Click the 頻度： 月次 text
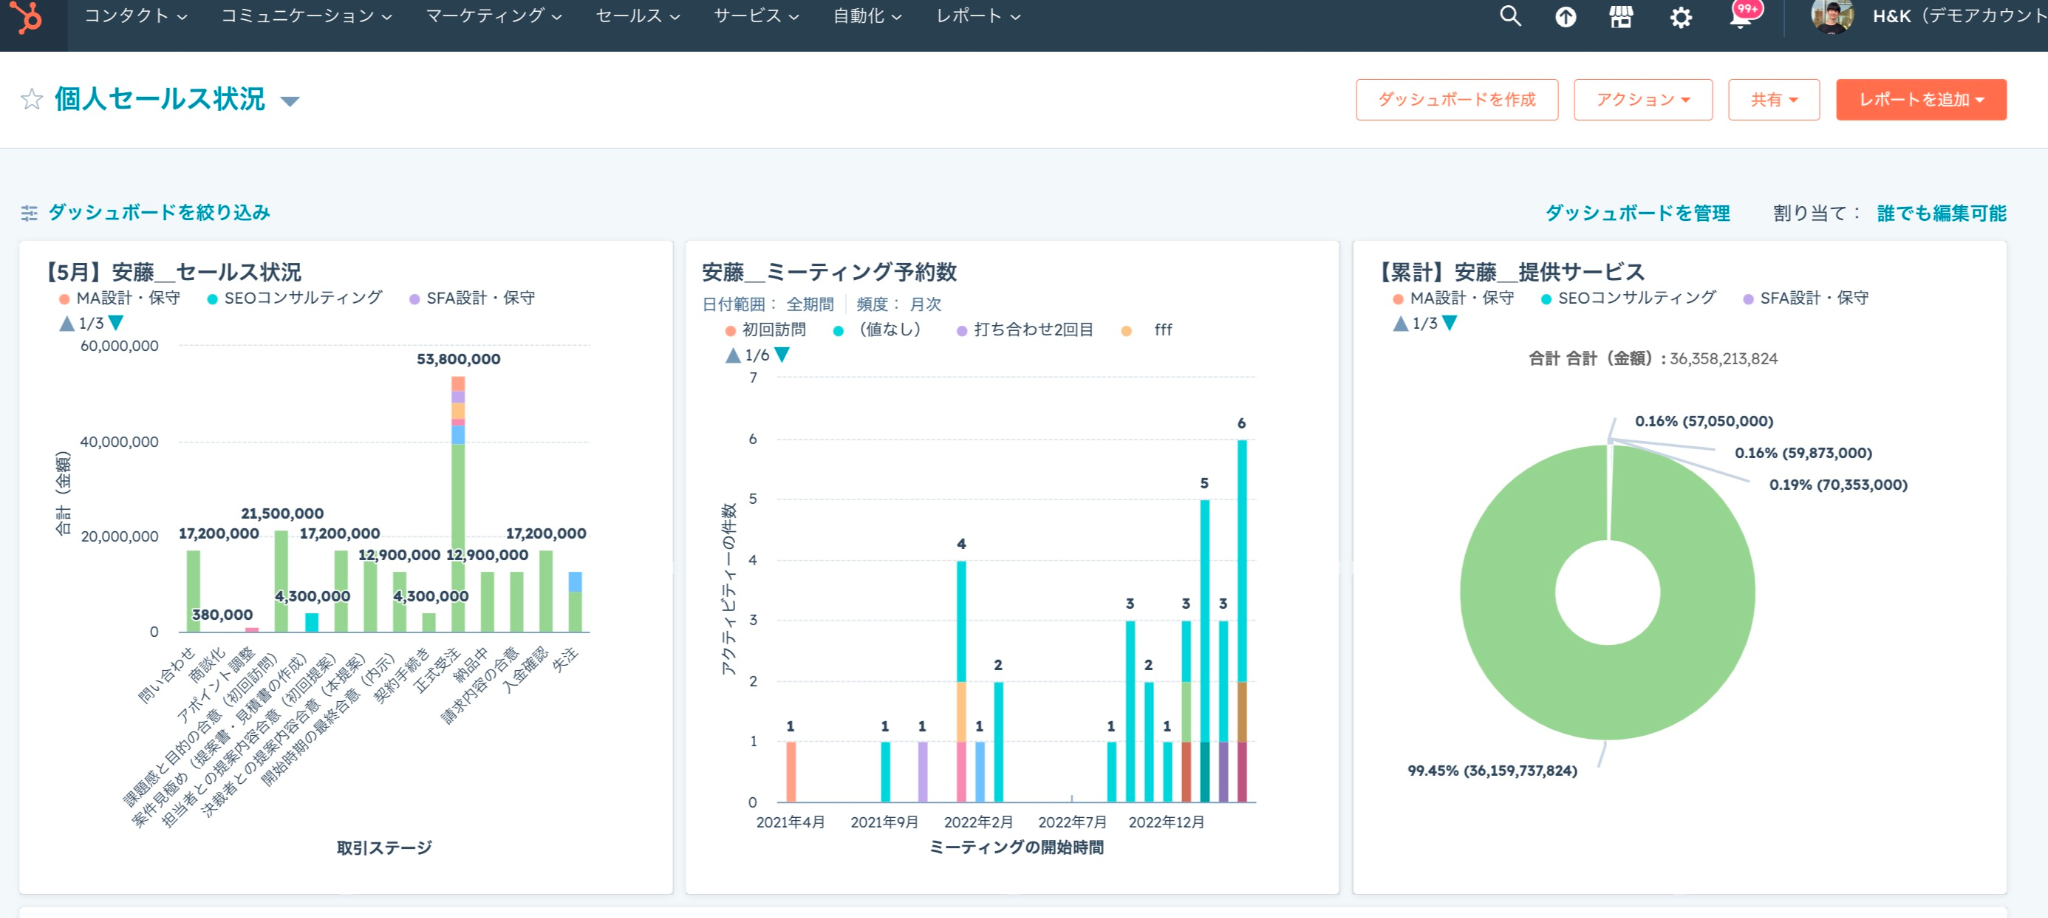 coord(899,304)
